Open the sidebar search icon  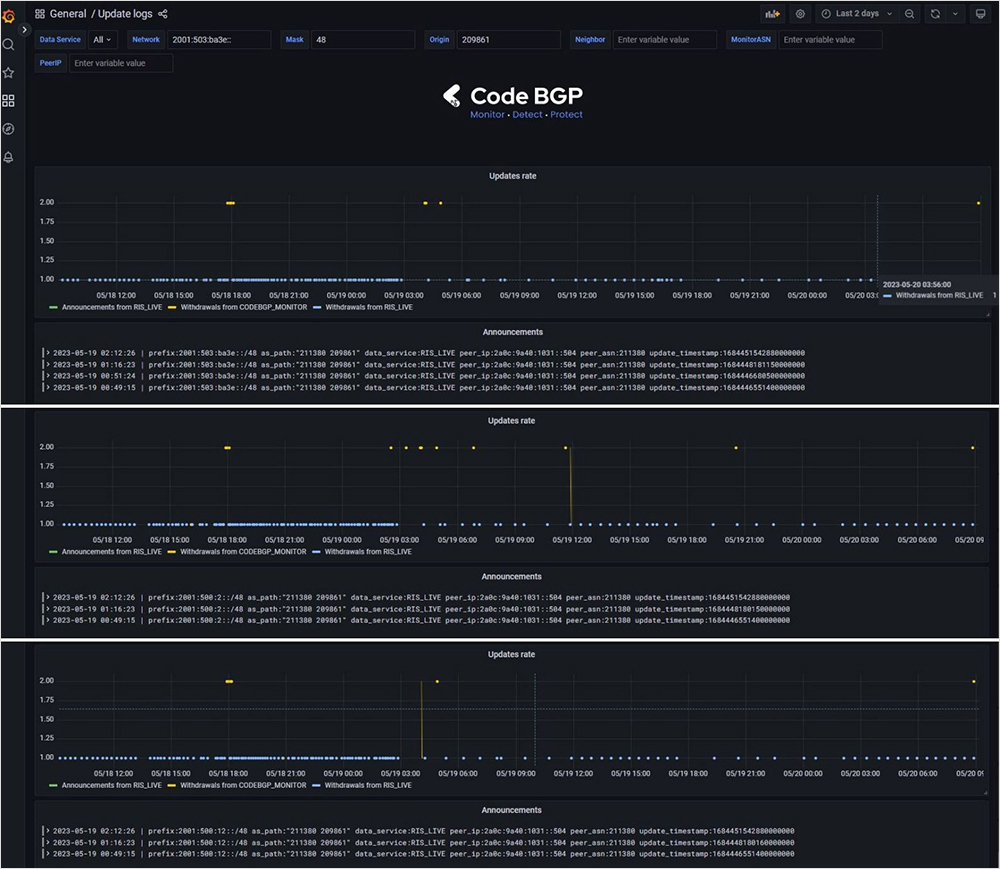(x=9, y=44)
